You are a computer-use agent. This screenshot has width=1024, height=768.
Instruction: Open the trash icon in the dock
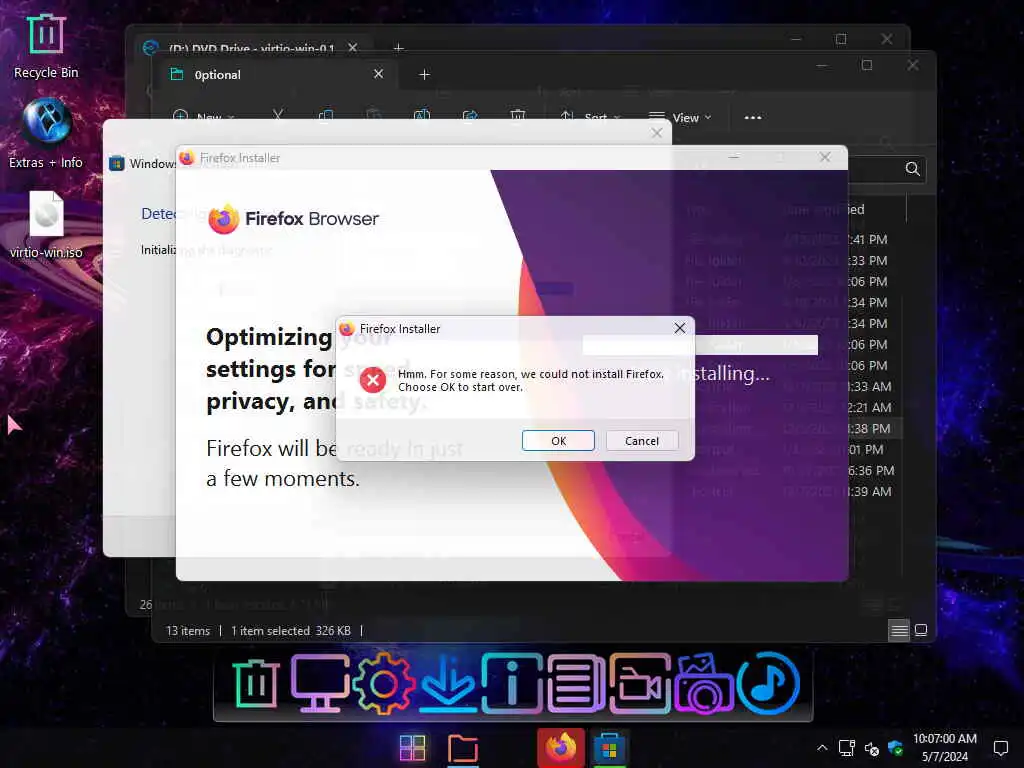[x=256, y=683]
